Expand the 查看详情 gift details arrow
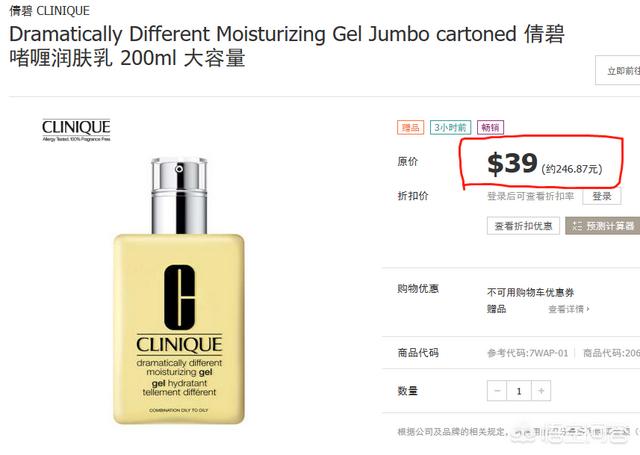This screenshot has width=640, height=455. [x=569, y=309]
